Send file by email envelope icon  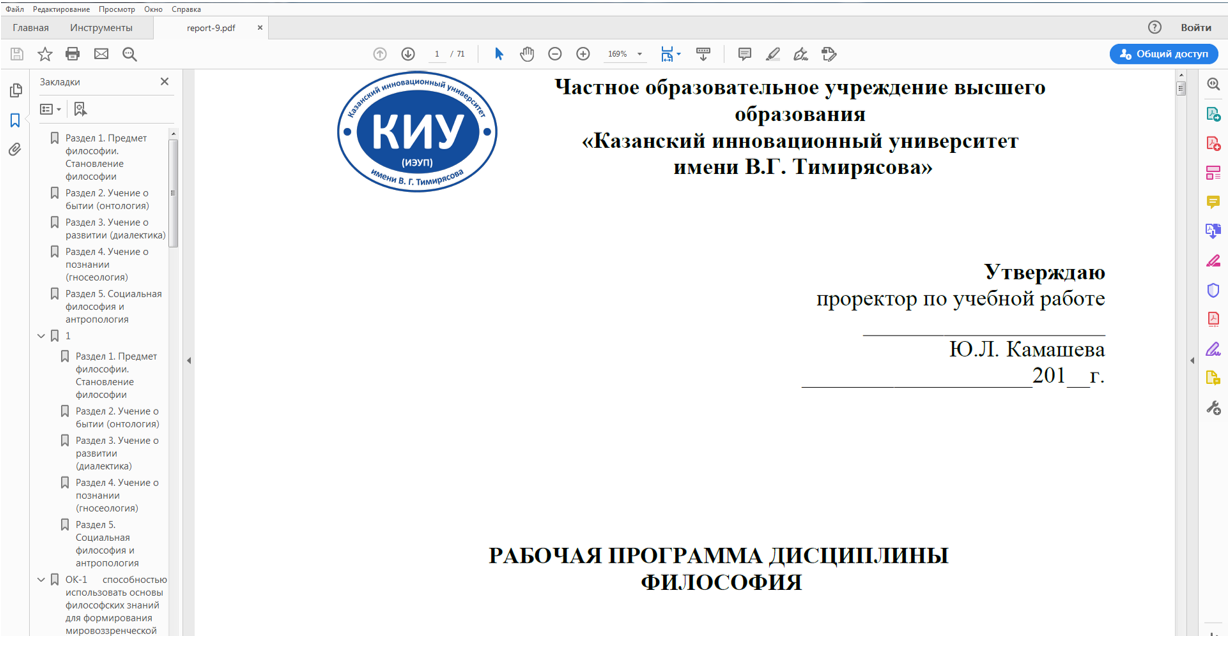[101, 54]
